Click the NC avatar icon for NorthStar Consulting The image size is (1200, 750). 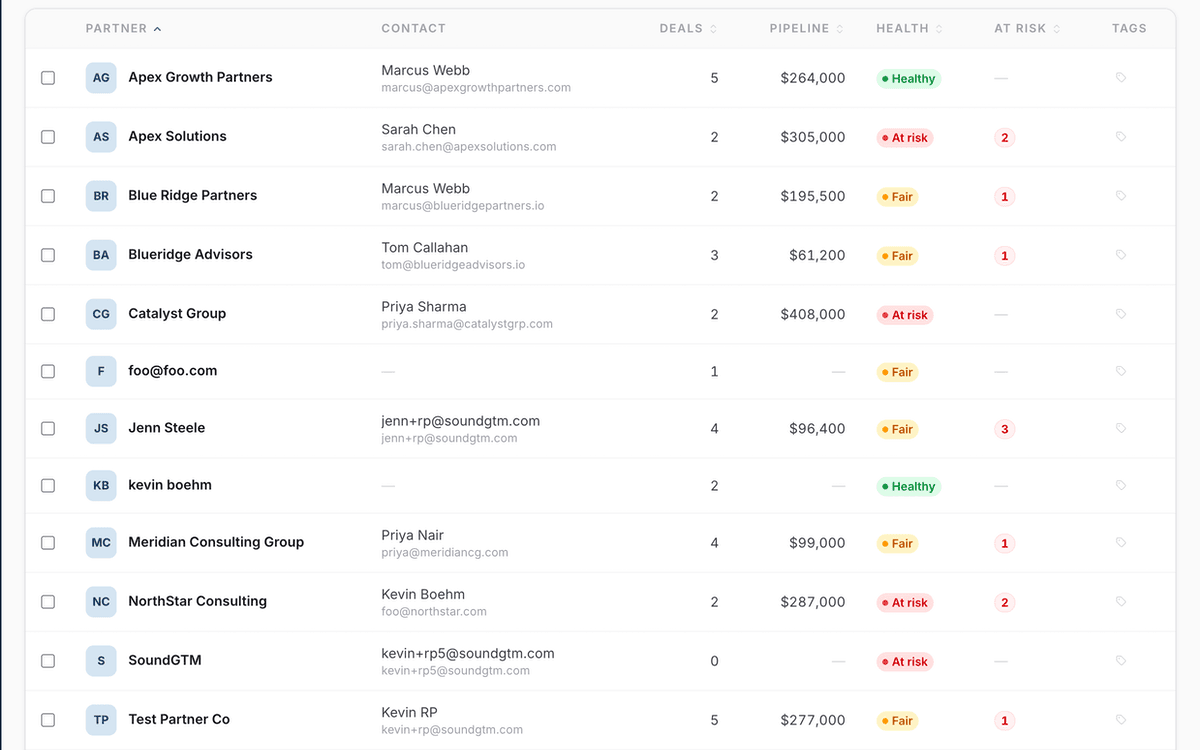[x=101, y=602]
